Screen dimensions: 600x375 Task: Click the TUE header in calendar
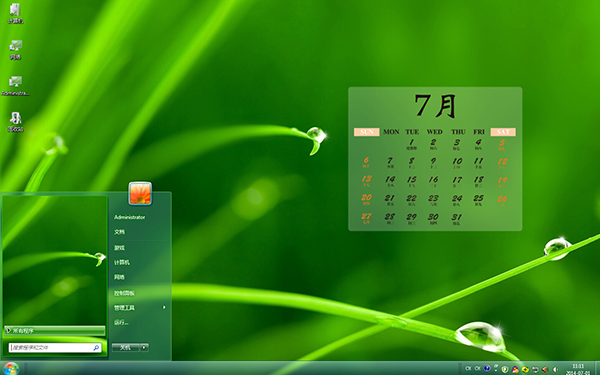pyautogui.click(x=412, y=132)
